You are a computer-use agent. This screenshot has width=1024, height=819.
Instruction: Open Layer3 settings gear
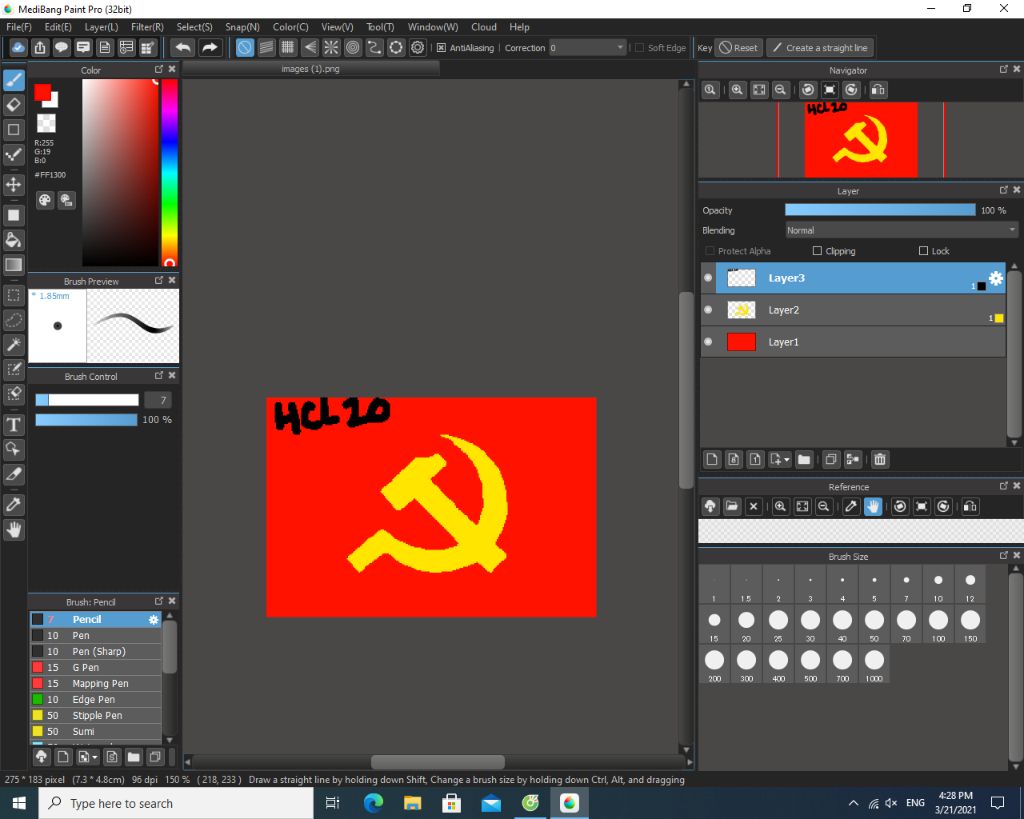coord(995,278)
